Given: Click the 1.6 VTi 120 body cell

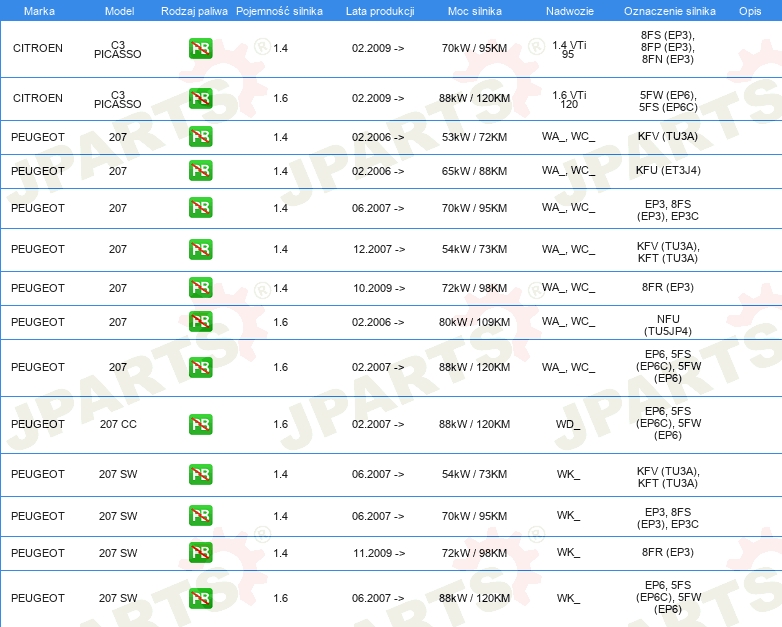Looking at the screenshot, I should point(569,99).
